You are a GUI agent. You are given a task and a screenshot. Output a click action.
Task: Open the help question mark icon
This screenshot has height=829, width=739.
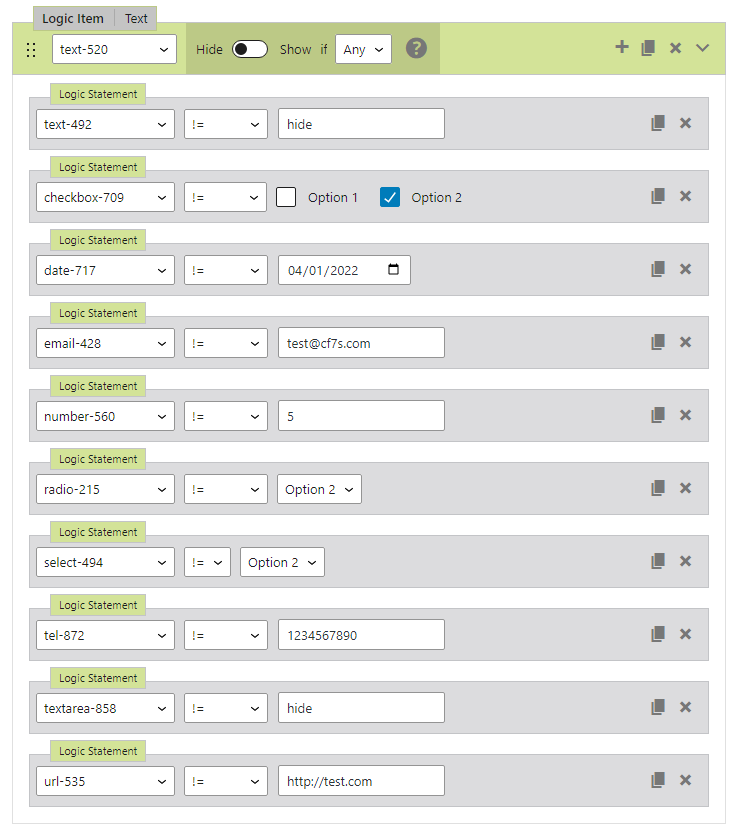click(x=416, y=48)
